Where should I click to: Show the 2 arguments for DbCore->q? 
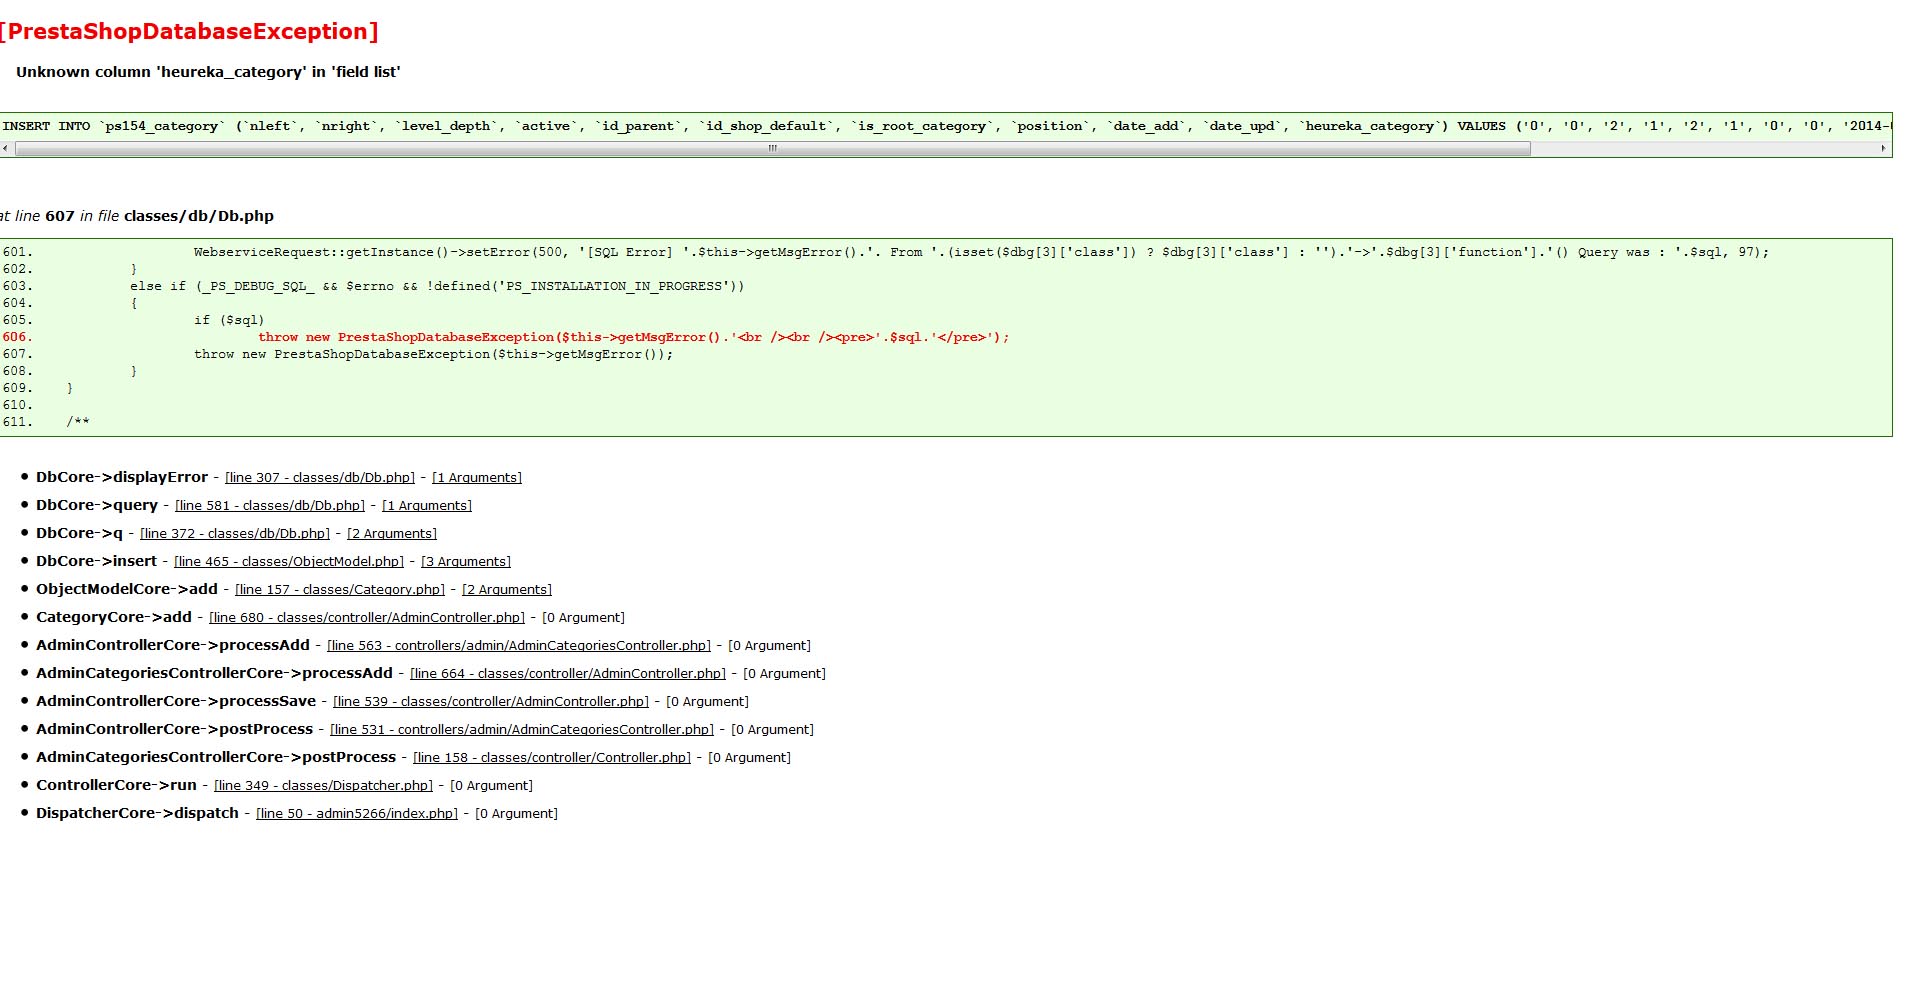tap(392, 534)
